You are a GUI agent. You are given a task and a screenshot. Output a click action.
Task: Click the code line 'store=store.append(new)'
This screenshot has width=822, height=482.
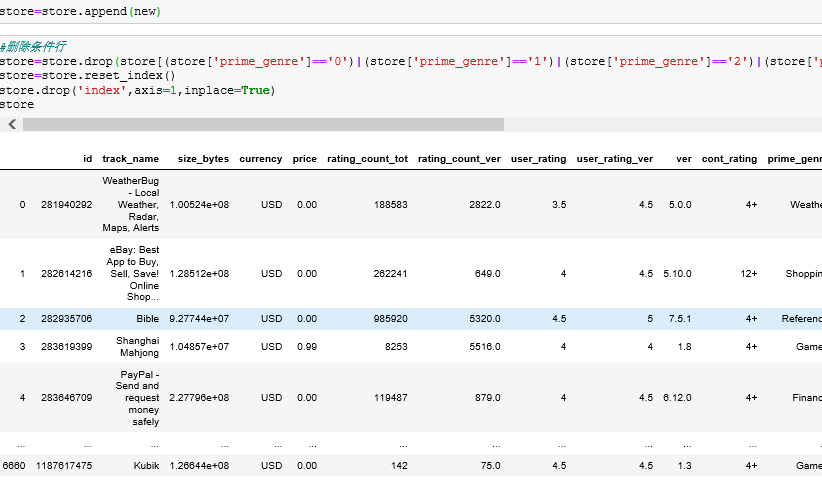click(x=80, y=11)
